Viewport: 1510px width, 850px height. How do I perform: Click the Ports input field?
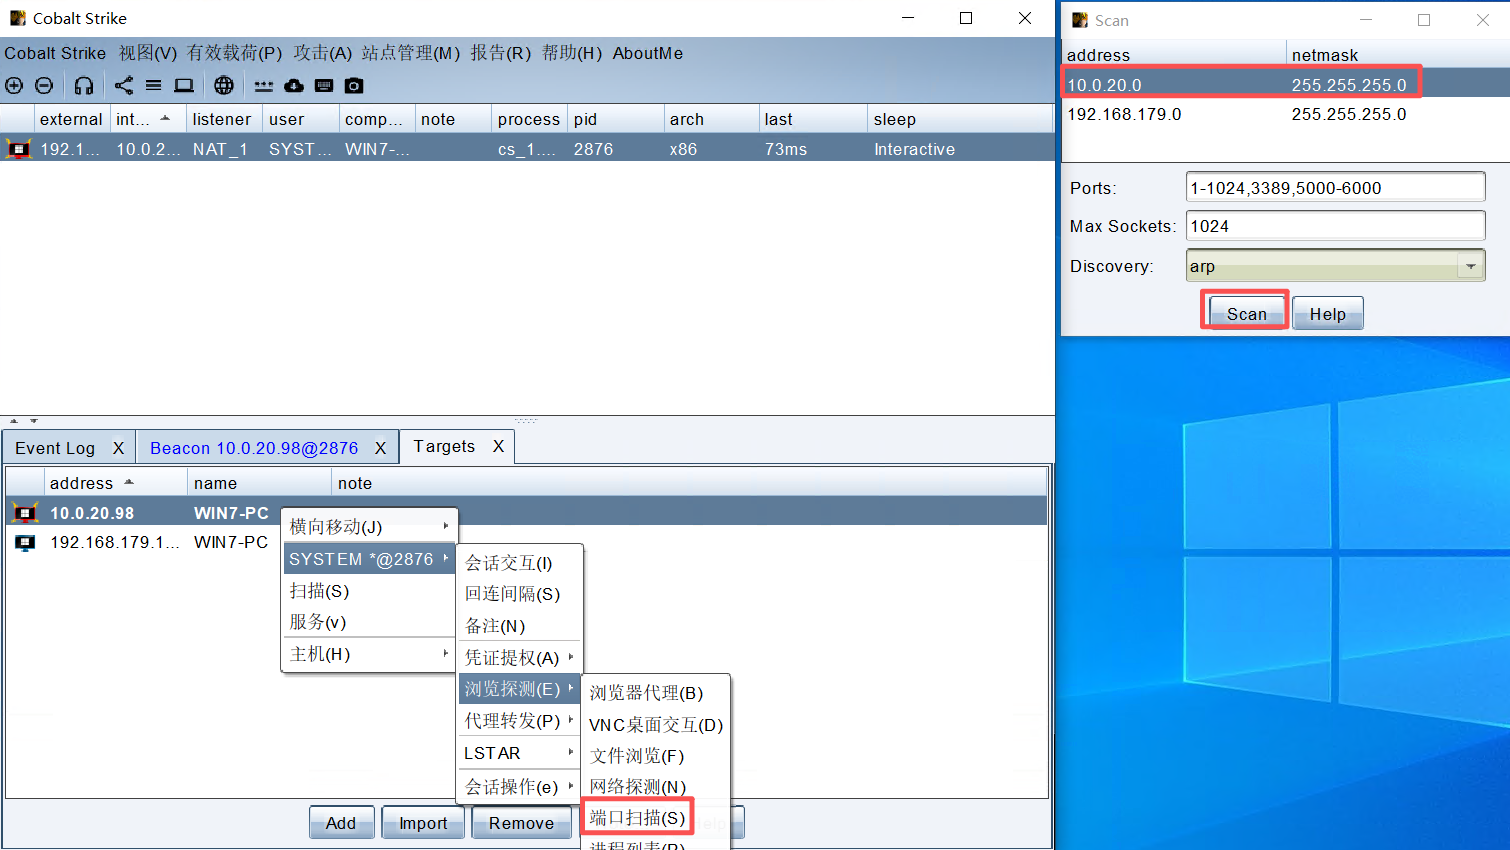pos(1335,187)
